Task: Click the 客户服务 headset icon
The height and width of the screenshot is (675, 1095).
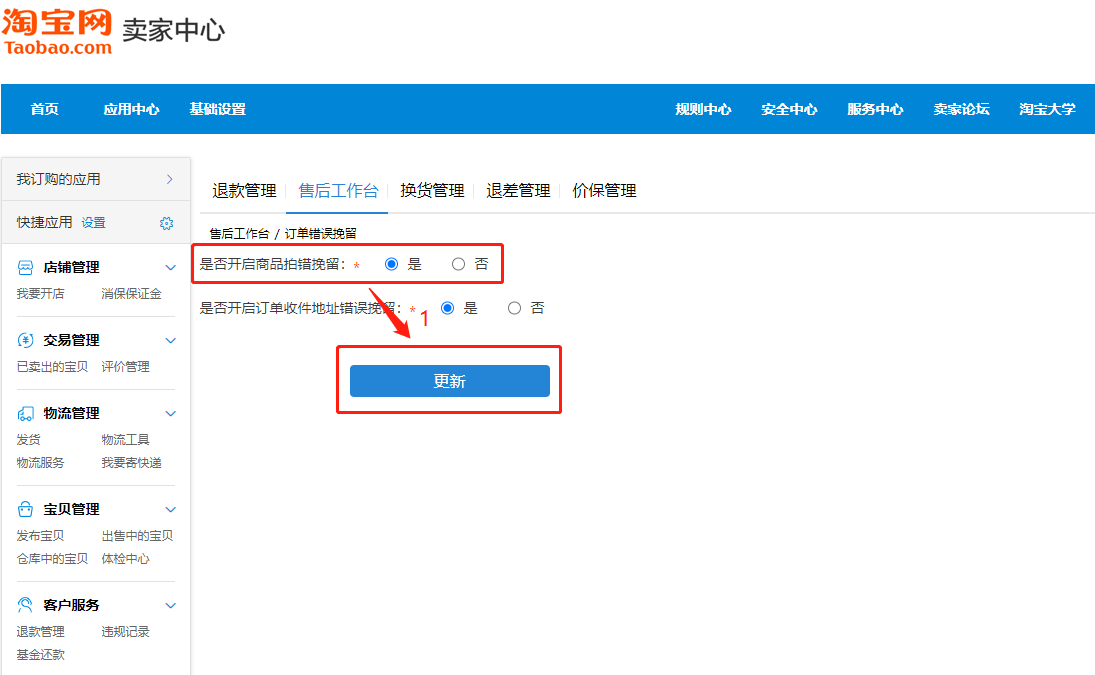Action: 26,606
